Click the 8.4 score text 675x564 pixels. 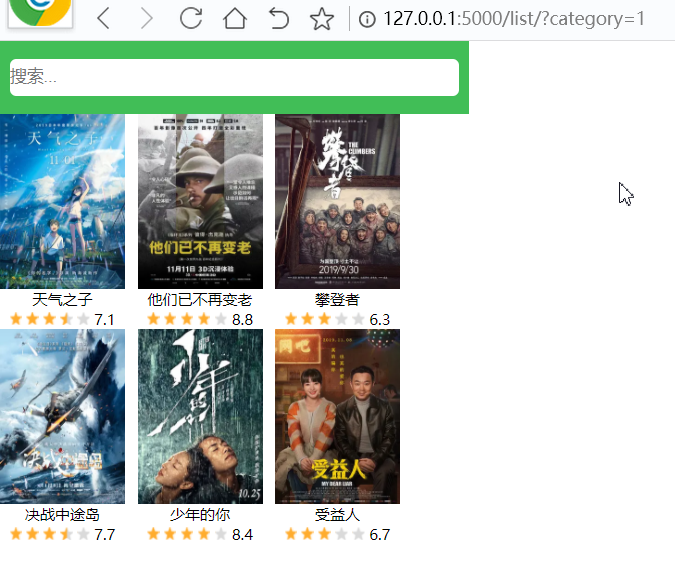coord(242,535)
